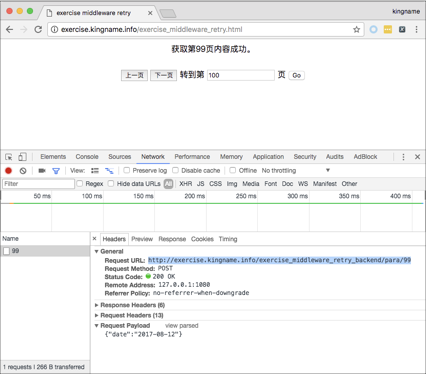
Task: Show the Preview tab of the request
Action: pyautogui.click(x=142, y=239)
